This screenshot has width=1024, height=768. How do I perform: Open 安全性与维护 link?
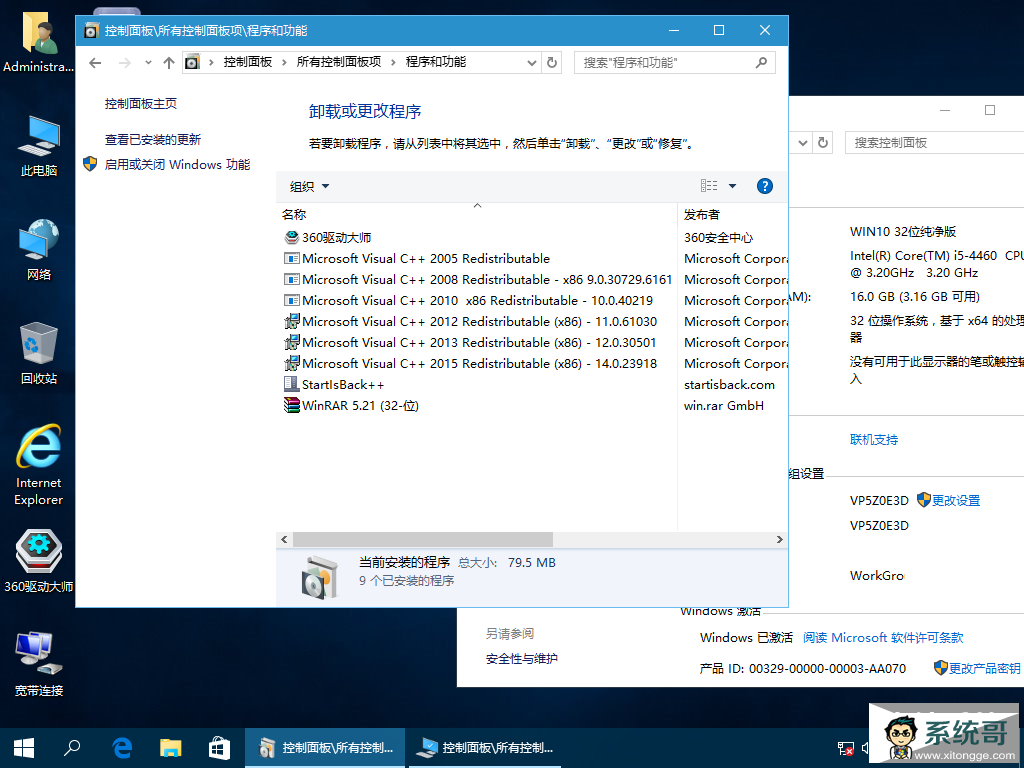click(522, 659)
